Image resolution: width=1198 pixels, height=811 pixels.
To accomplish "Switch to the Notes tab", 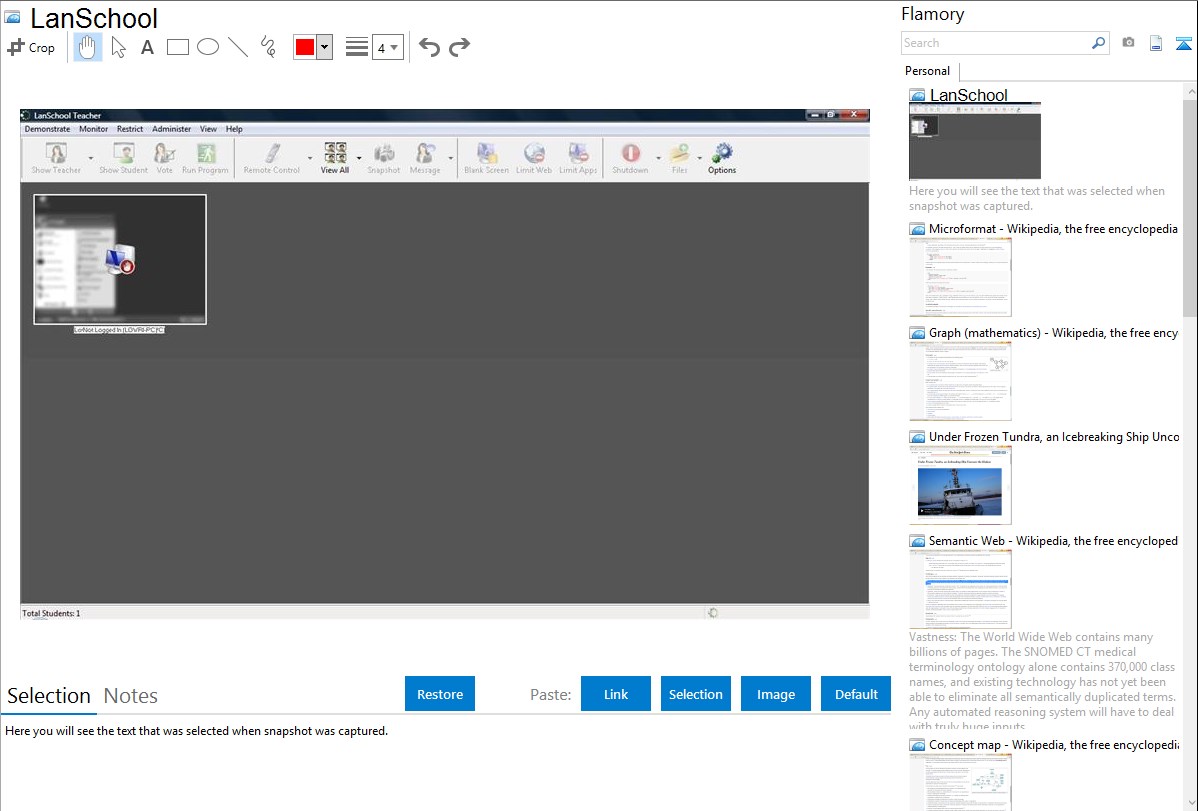I will 131,696.
